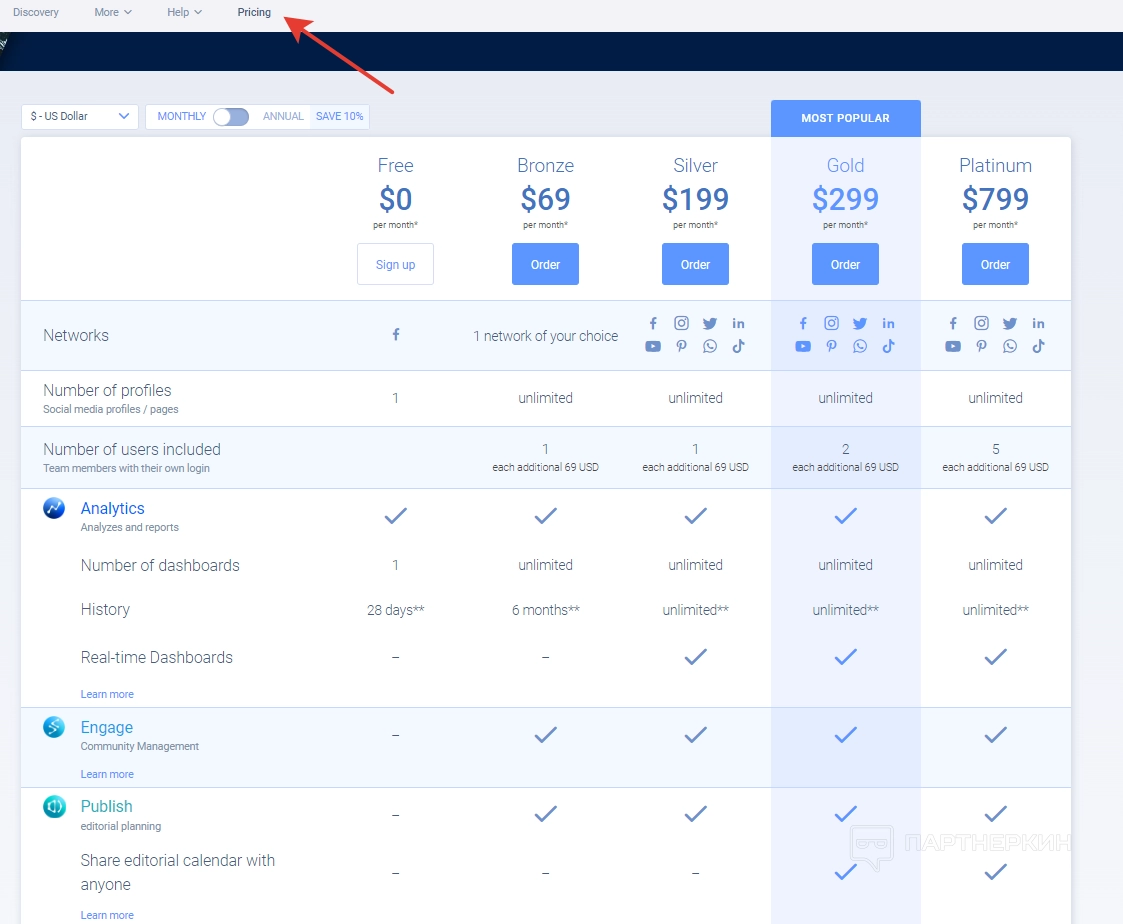Expand the Help menu
The height and width of the screenshot is (924, 1123).
point(184,12)
